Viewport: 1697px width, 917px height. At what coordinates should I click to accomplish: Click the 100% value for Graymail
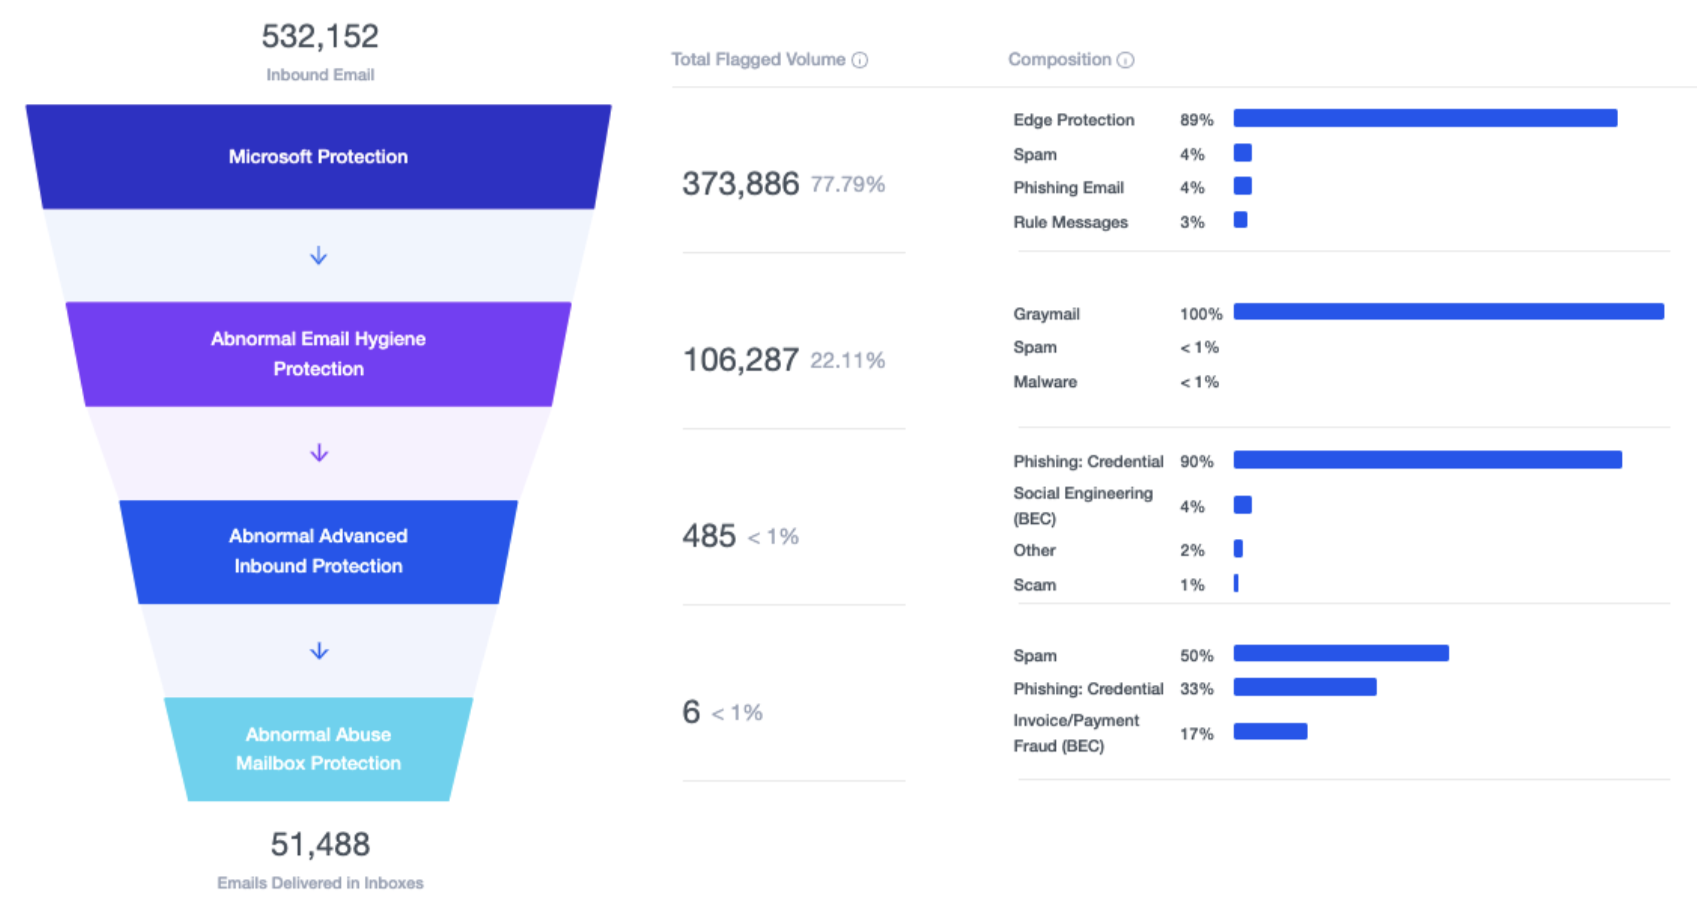coord(1201,314)
